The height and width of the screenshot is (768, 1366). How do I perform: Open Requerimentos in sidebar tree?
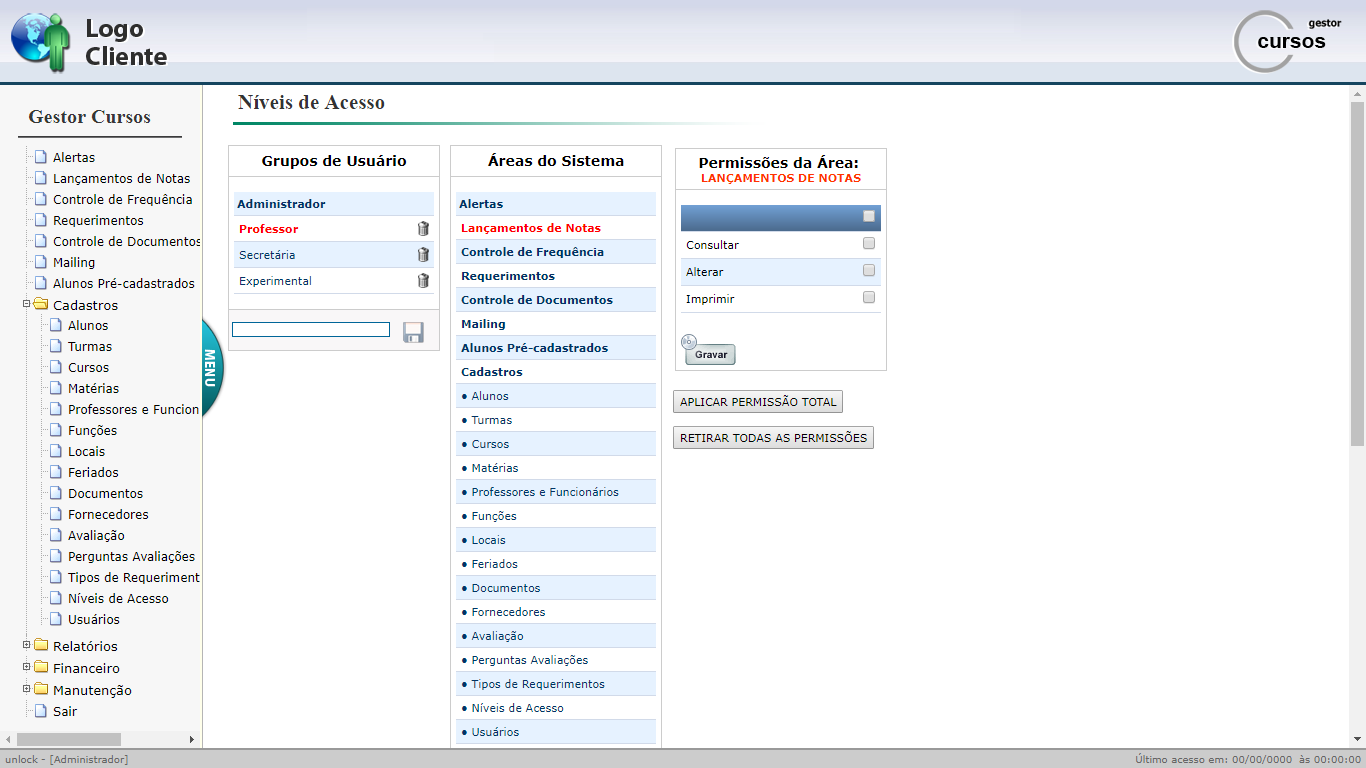98,220
